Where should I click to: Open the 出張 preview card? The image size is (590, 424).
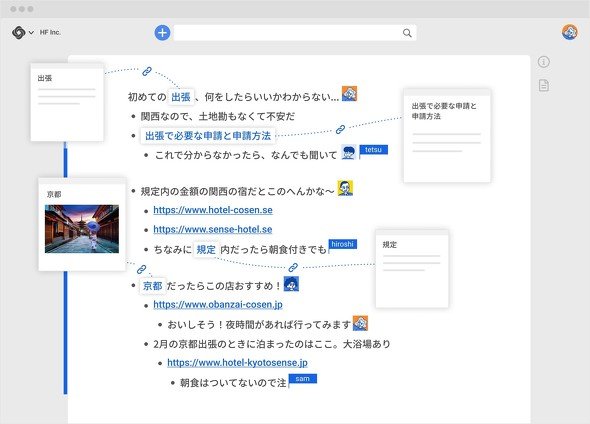[x=67, y=102]
